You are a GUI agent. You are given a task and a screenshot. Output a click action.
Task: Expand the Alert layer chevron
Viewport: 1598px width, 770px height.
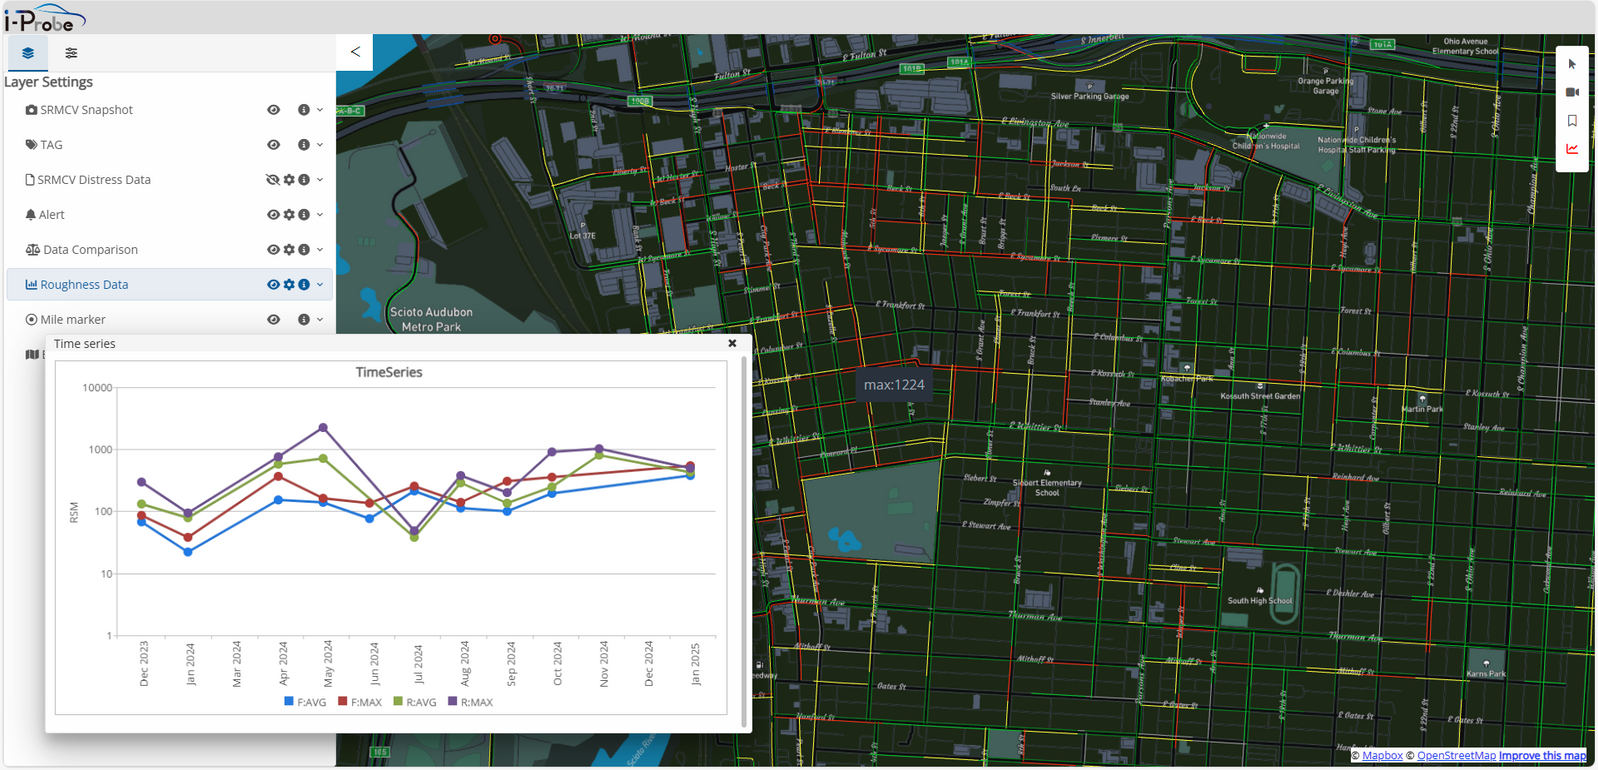point(320,215)
